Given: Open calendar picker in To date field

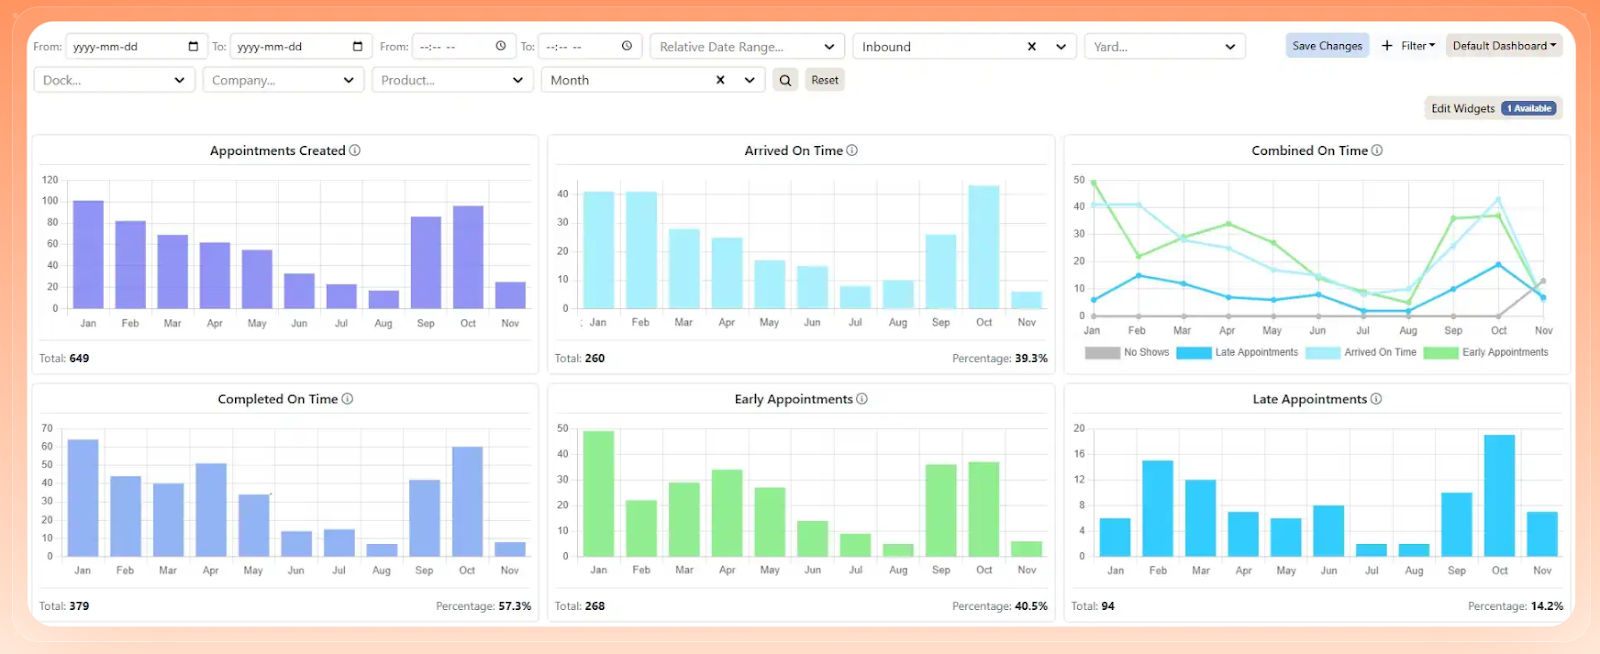Looking at the screenshot, I should (358, 46).
